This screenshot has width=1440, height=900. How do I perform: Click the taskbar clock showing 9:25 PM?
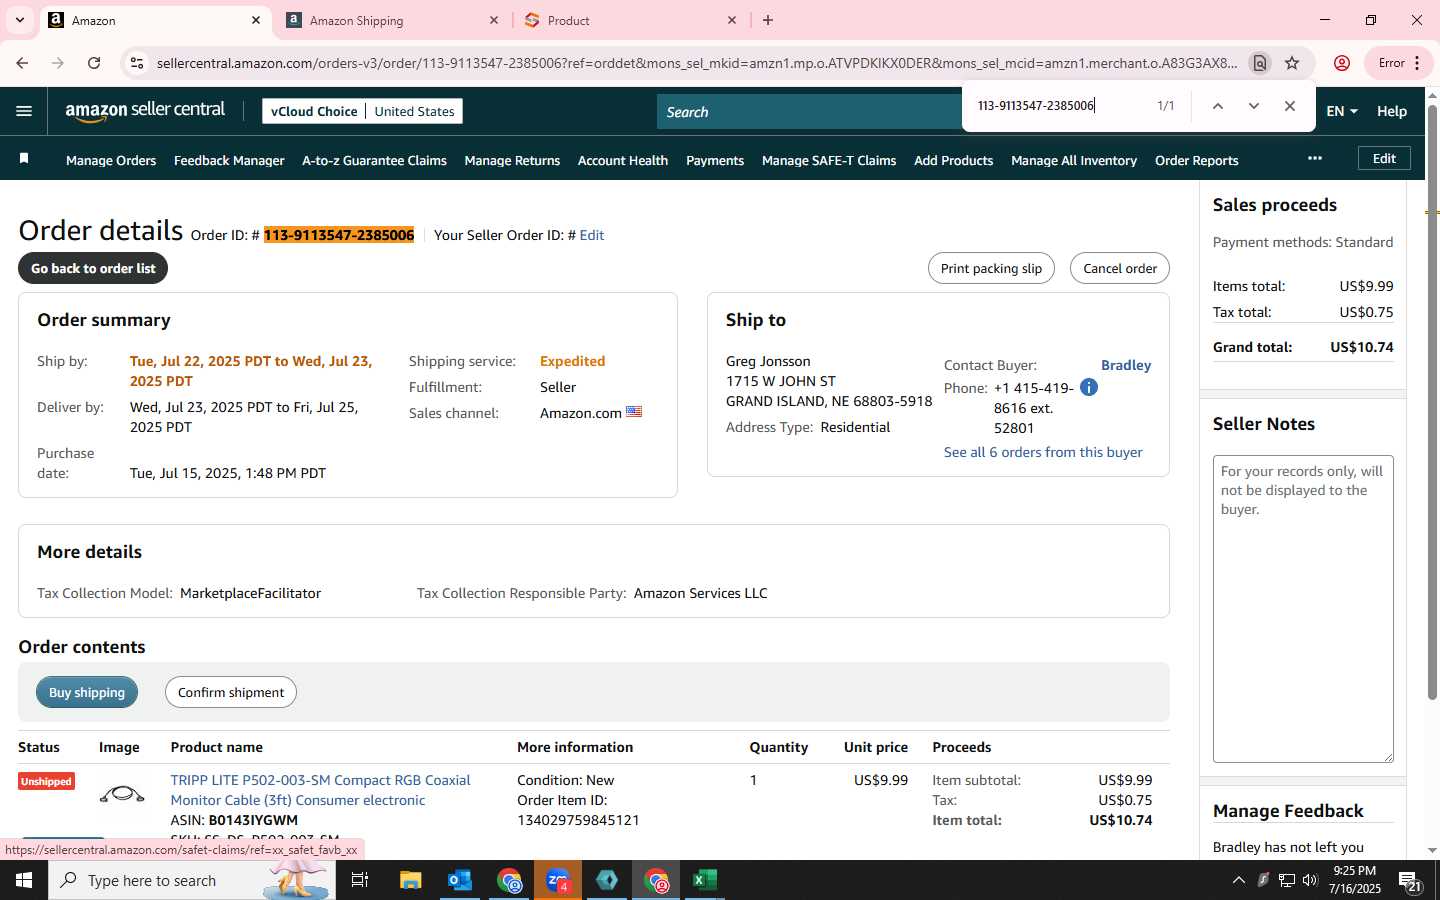pos(1354,880)
